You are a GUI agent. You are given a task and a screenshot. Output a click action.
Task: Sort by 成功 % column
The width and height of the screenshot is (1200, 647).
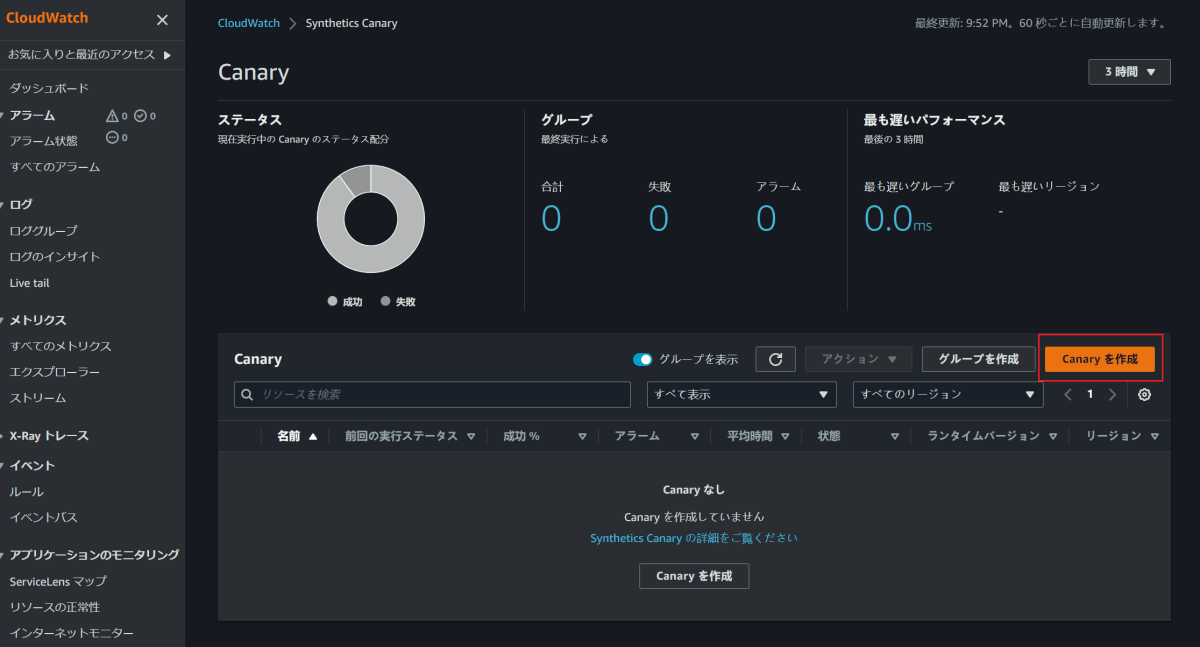(544, 436)
